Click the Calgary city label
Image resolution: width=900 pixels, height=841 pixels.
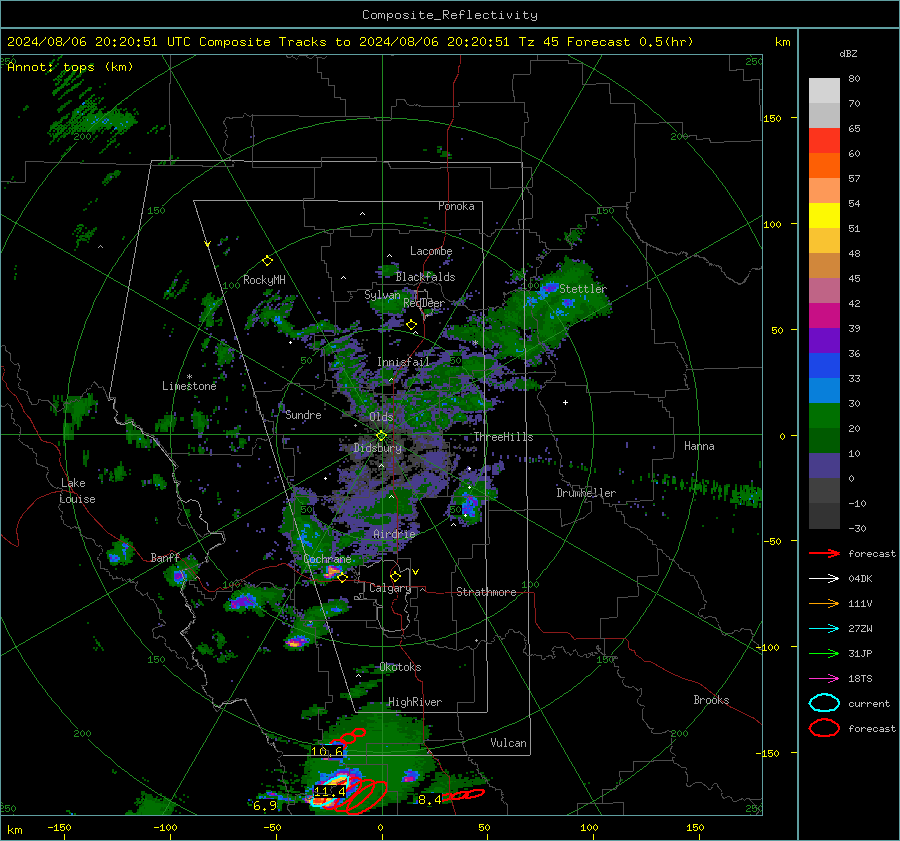(390, 588)
